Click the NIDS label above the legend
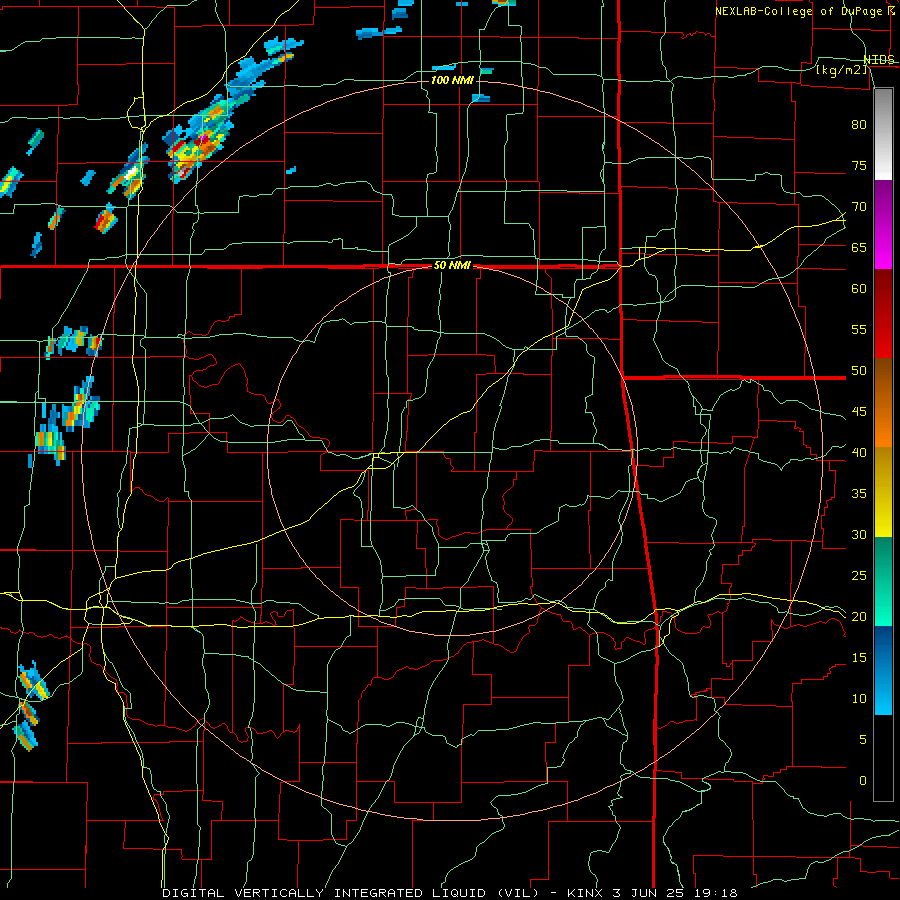Image resolution: width=900 pixels, height=900 pixels. [879, 59]
